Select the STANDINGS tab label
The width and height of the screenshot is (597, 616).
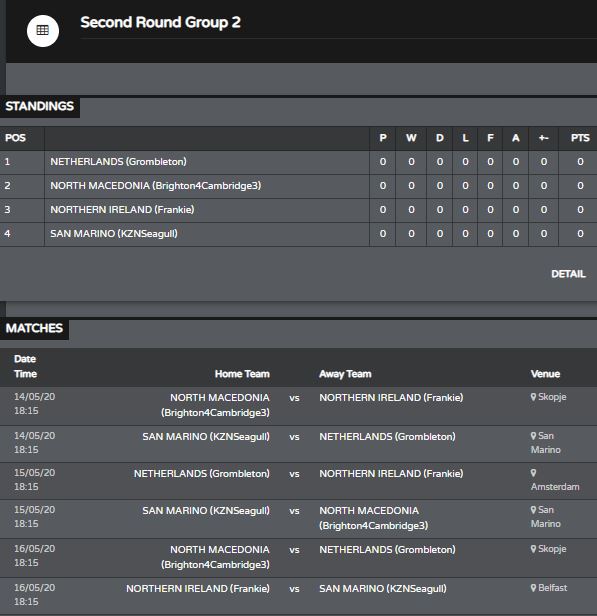point(40,106)
